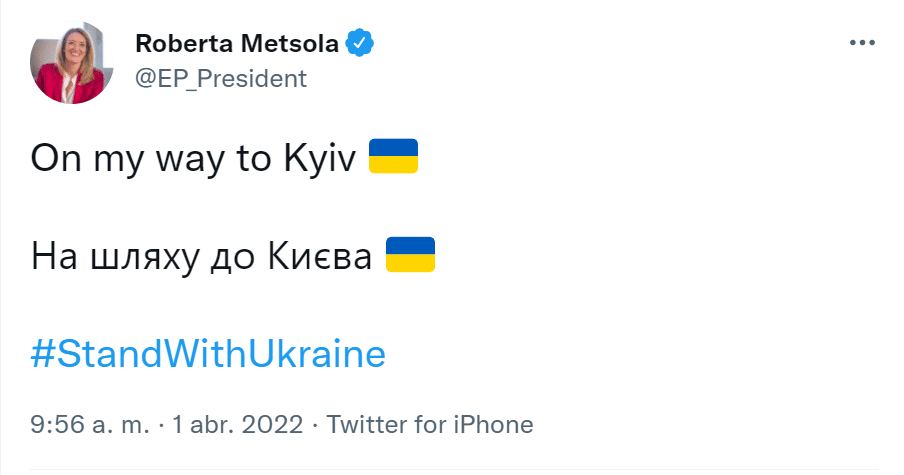Click the words 'On my way' in the tweet
Screen dimensions: 904x475
(130, 158)
